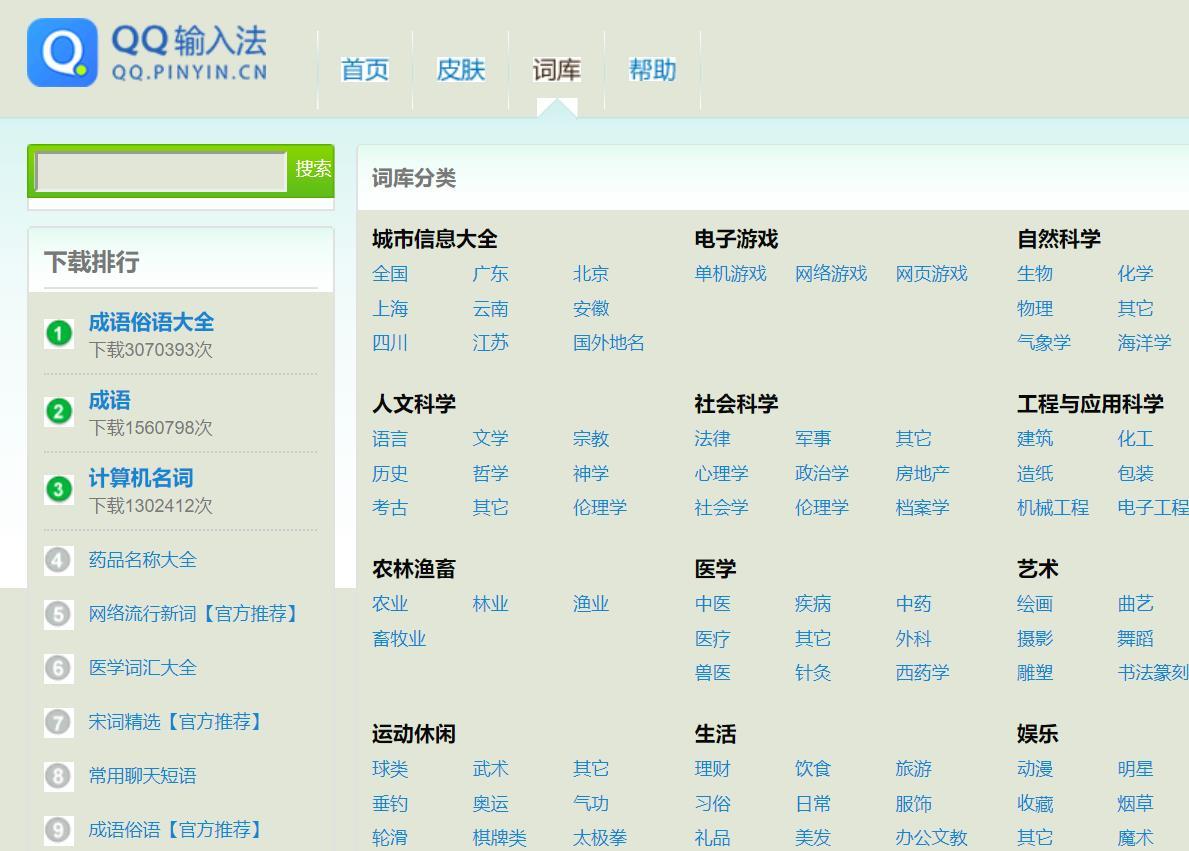
Task: Select the 针灸 category
Action: point(813,674)
